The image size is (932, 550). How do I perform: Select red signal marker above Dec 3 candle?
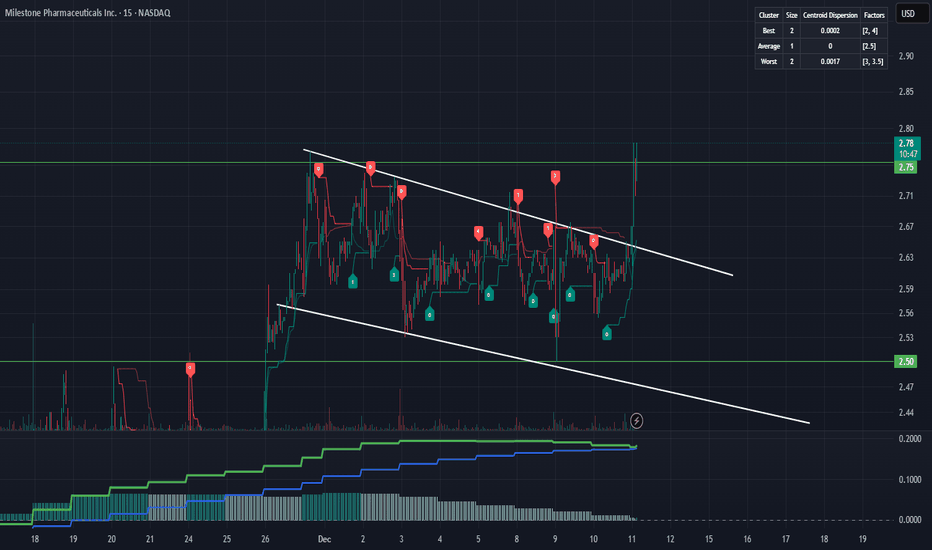coord(402,191)
